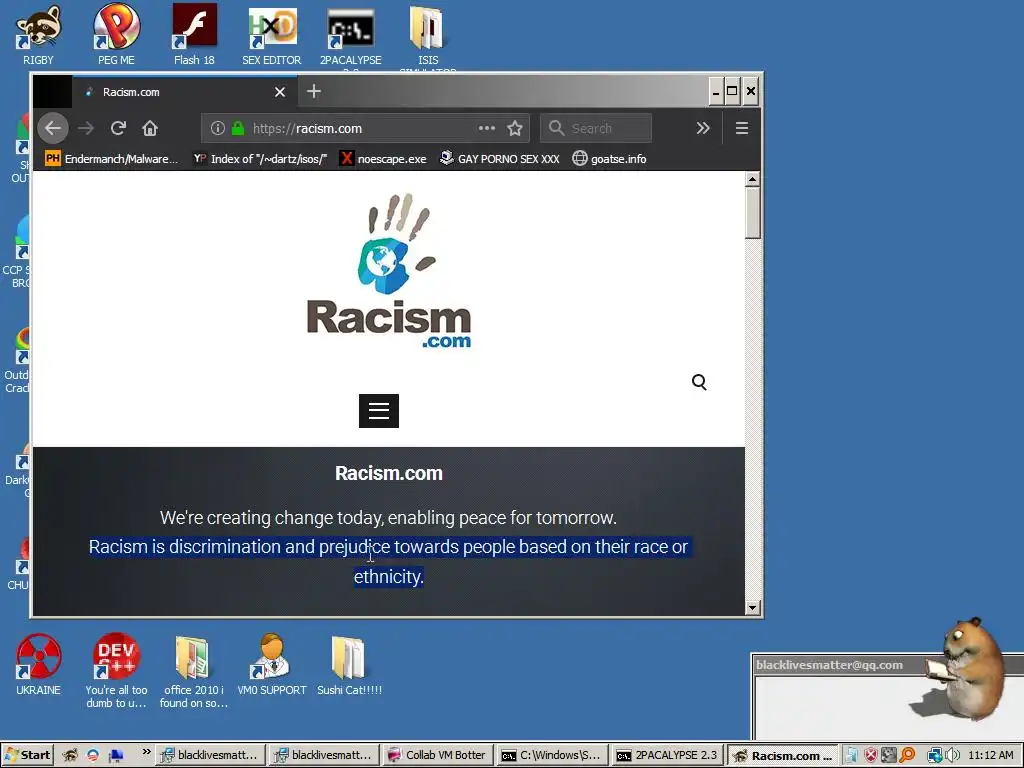The height and width of the screenshot is (768, 1024).
Task: Click the green padlock in the address bar
Action: tap(238, 128)
